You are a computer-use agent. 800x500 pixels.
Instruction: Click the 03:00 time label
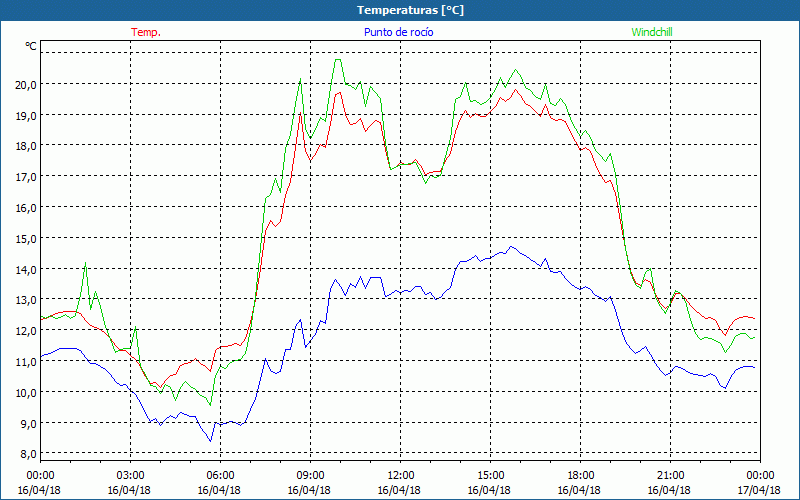(x=131, y=475)
